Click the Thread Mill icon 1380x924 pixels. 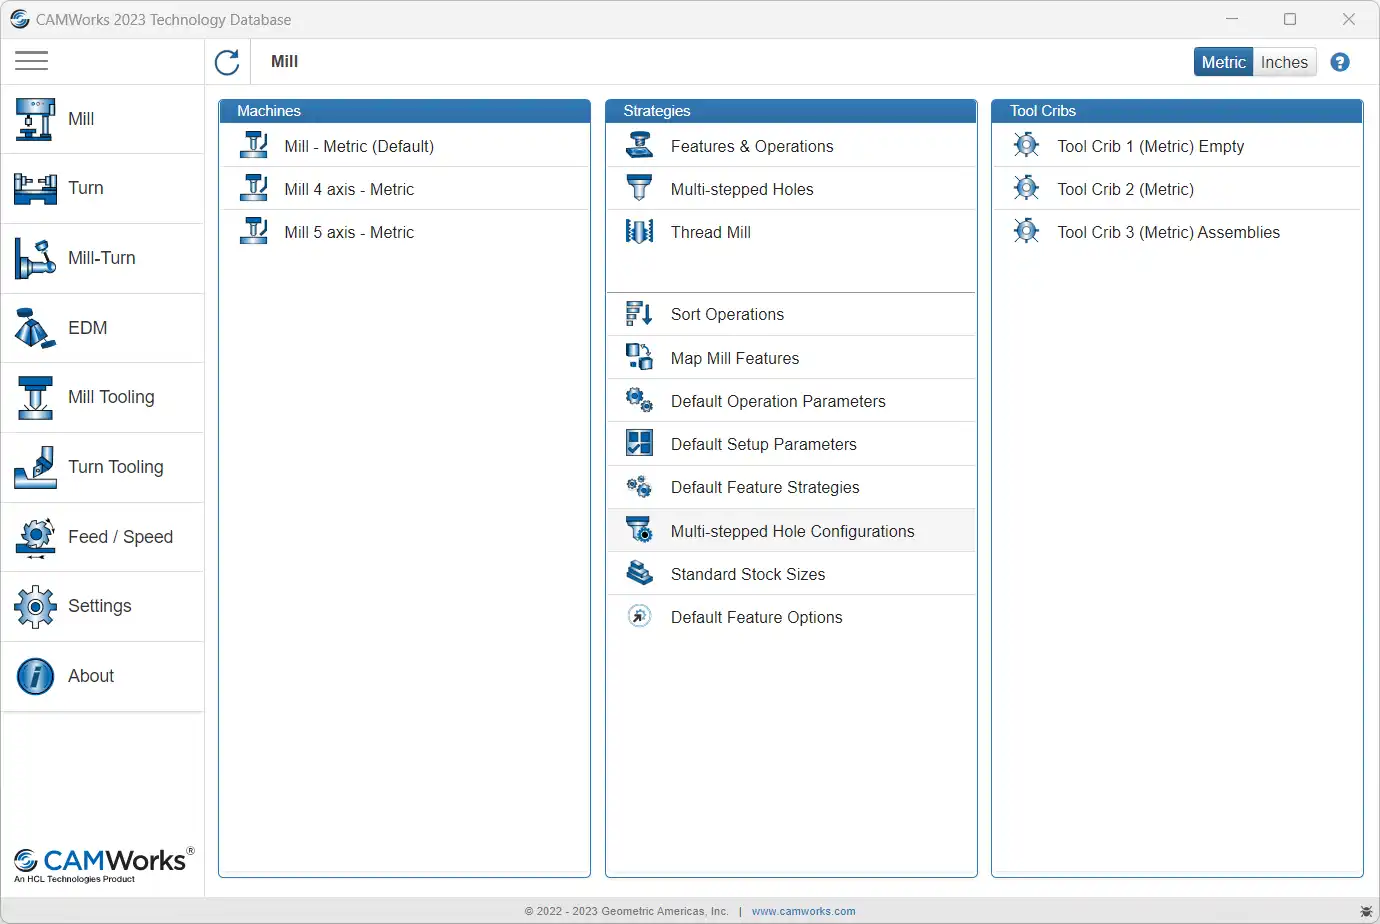tap(639, 231)
